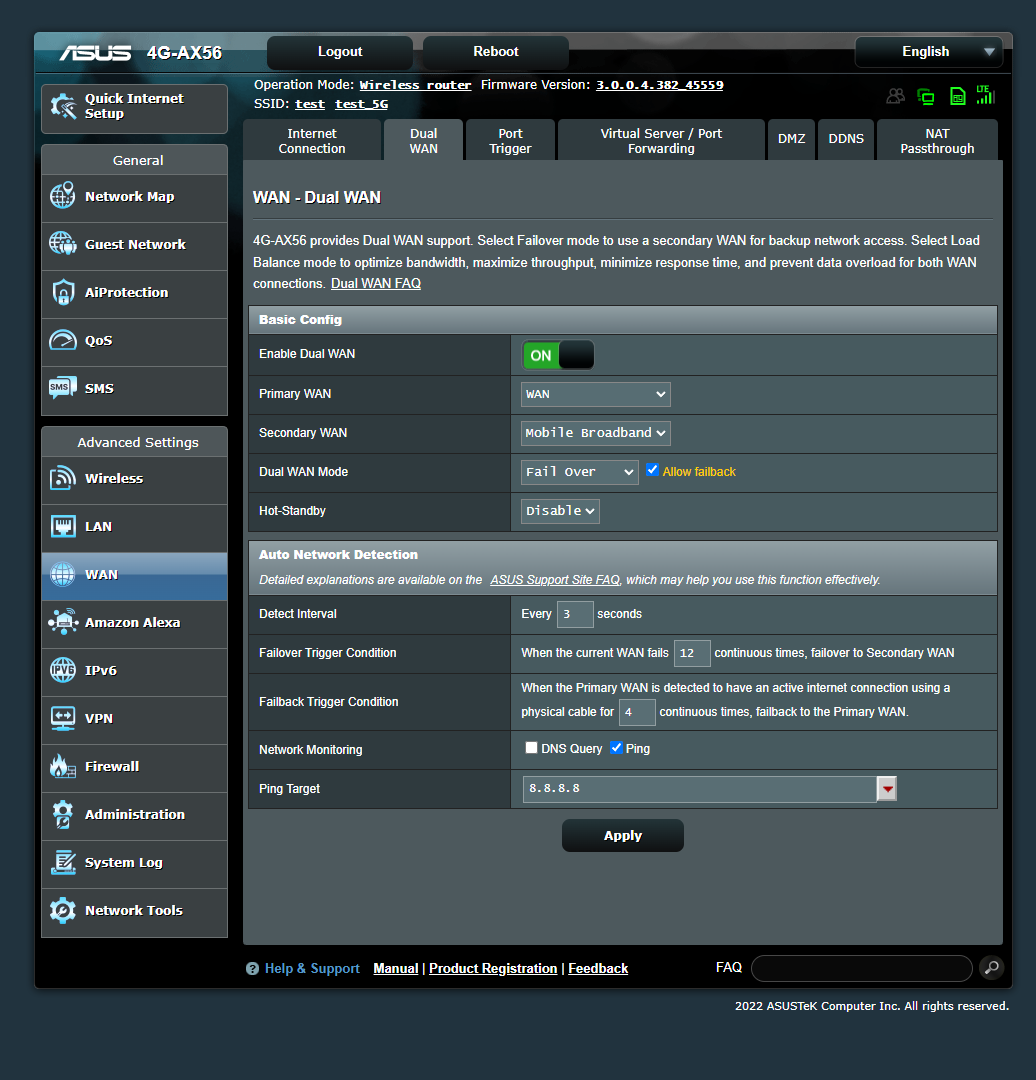Open Quick Internet Setup wizard icon
1036x1080 pixels.
pyautogui.click(x=63, y=107)
